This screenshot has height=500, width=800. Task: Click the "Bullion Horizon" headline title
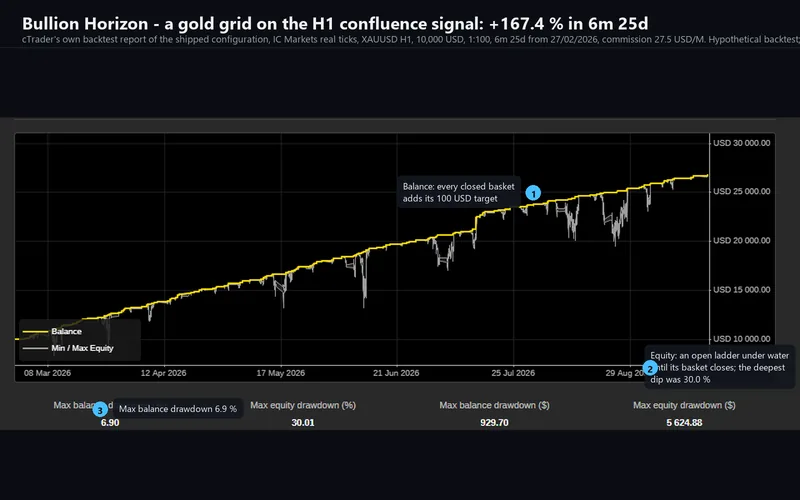click(x=335, y=23)
